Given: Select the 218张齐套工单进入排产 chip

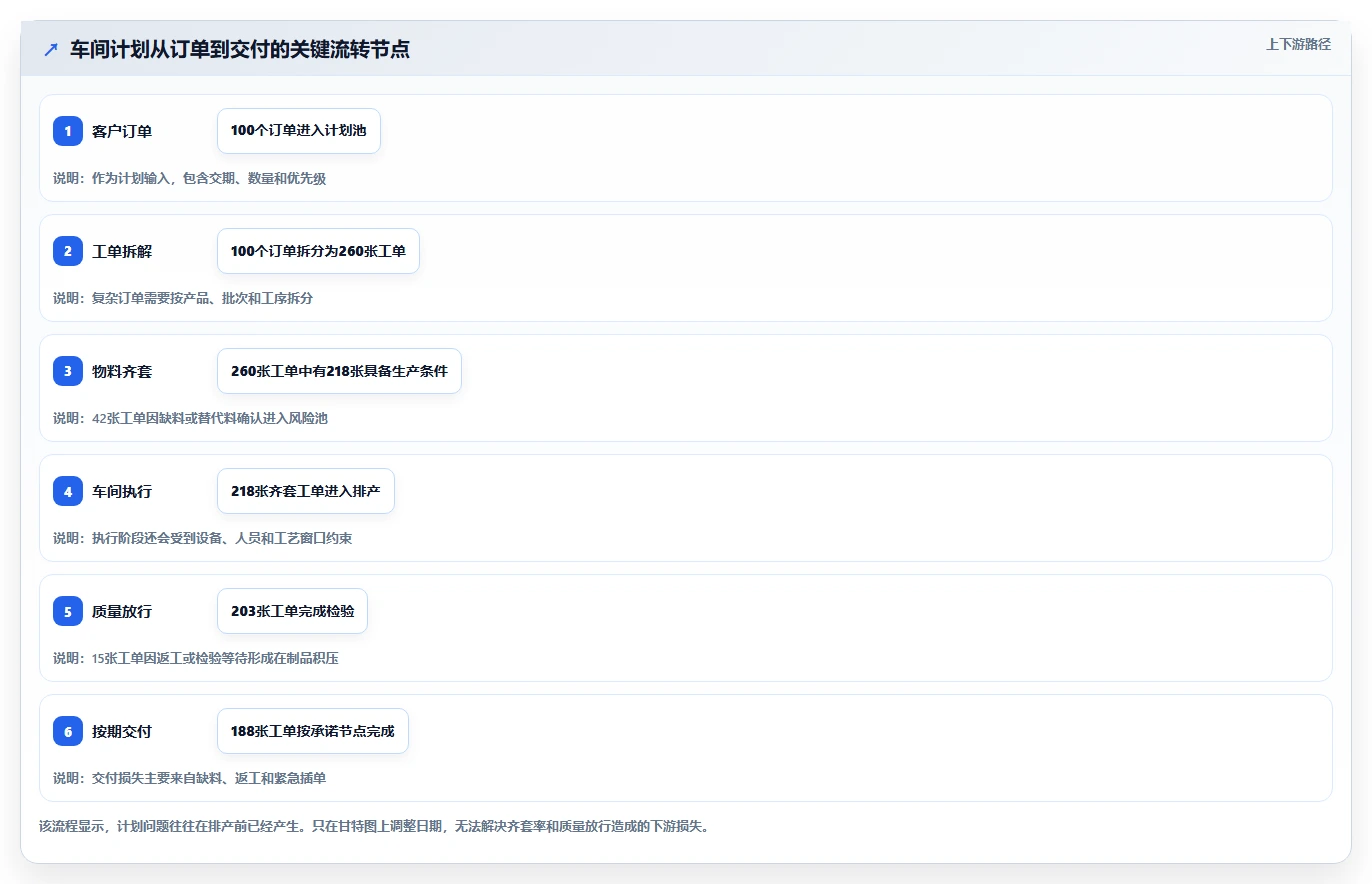Looking at the screenshot, I should (306, 491).
